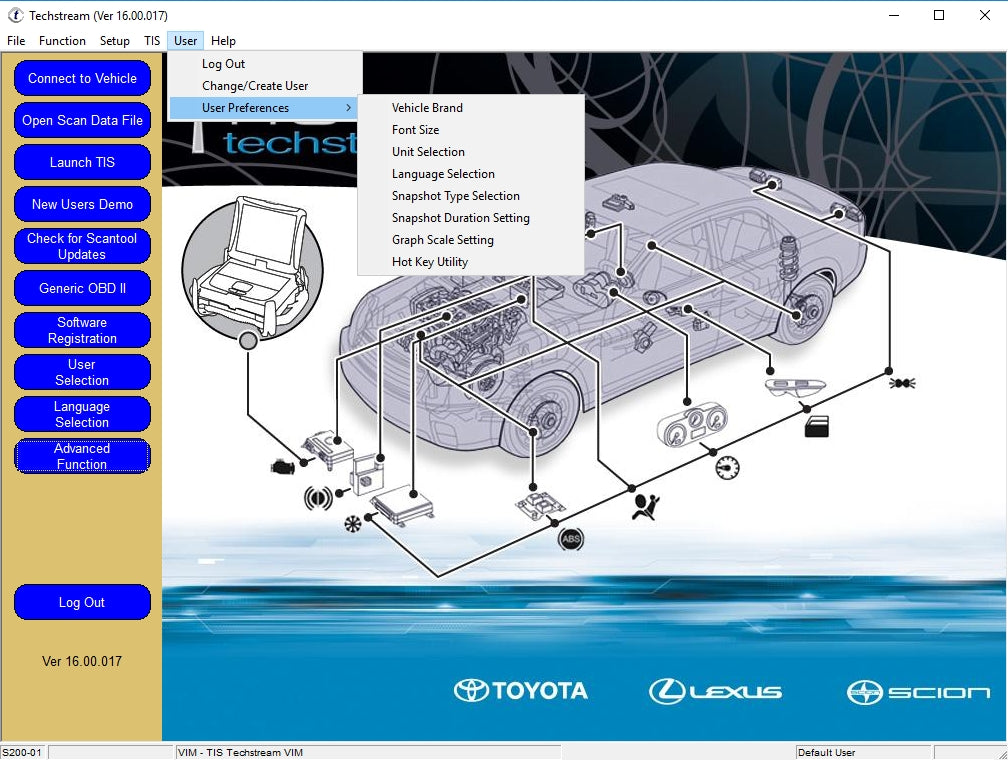This screenshot has height=760, width=1008.
Task: Open the User menu
Action: click(185, 41)
